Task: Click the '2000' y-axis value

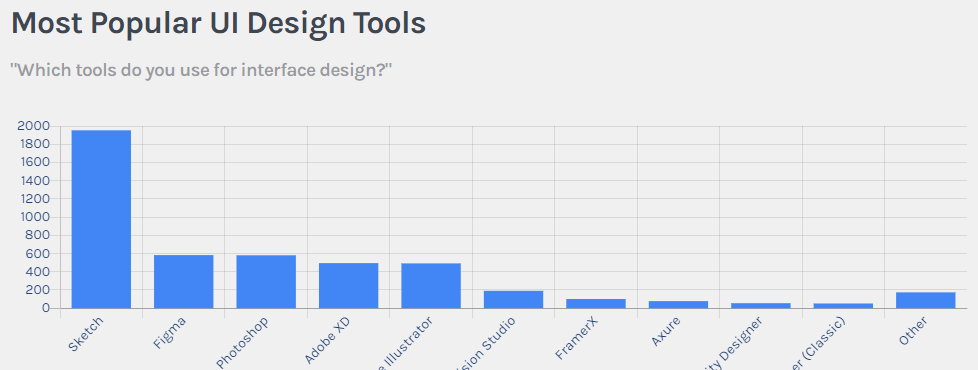Action: coord(33,126)
